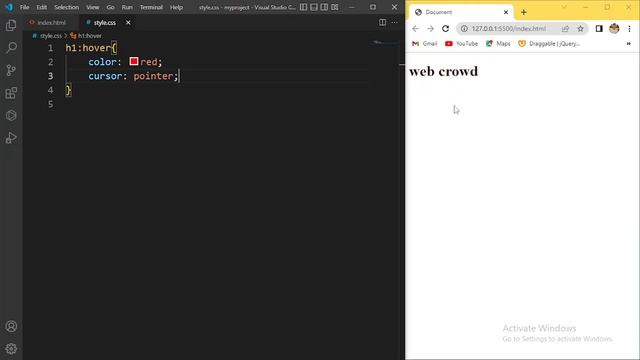Image resolution: width=640 pixels, height=360 pixels.
Task: Toggle panel layout icon in title bar
Action: tap(314, 7)
